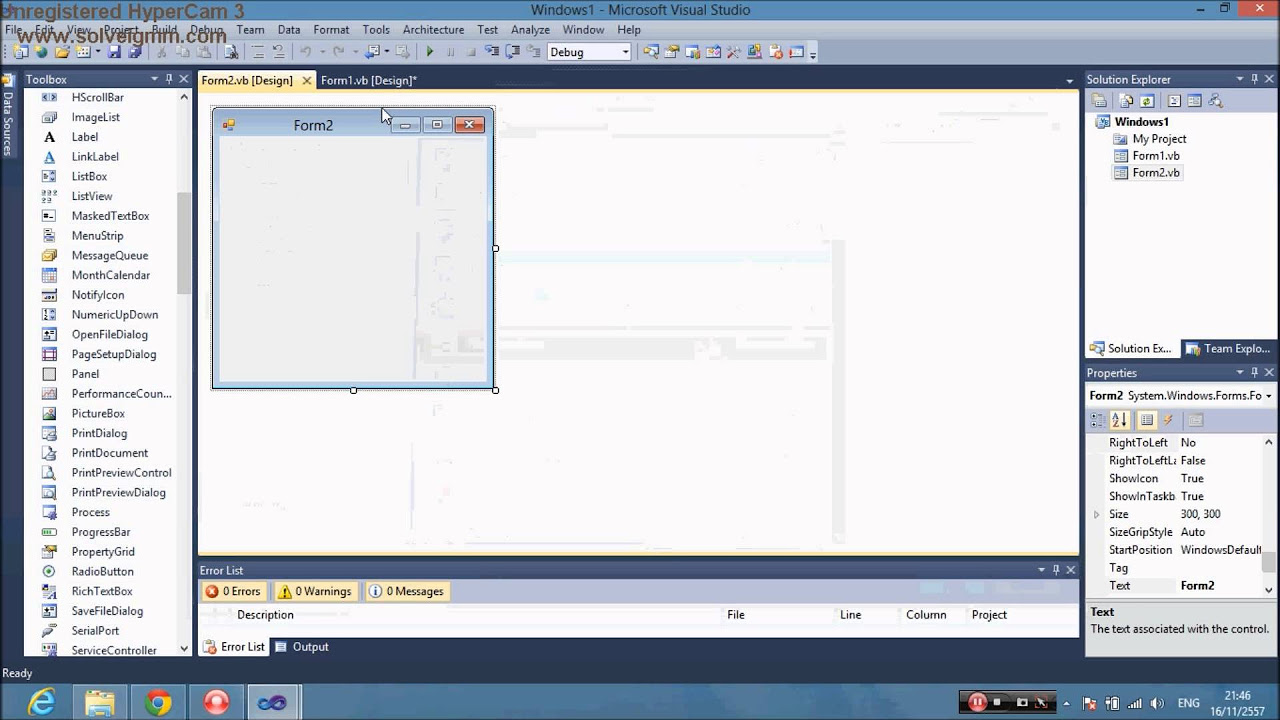Sort the Error List by Description column
This screenshot has width=1280, height=720.
(x=265, y=615)
